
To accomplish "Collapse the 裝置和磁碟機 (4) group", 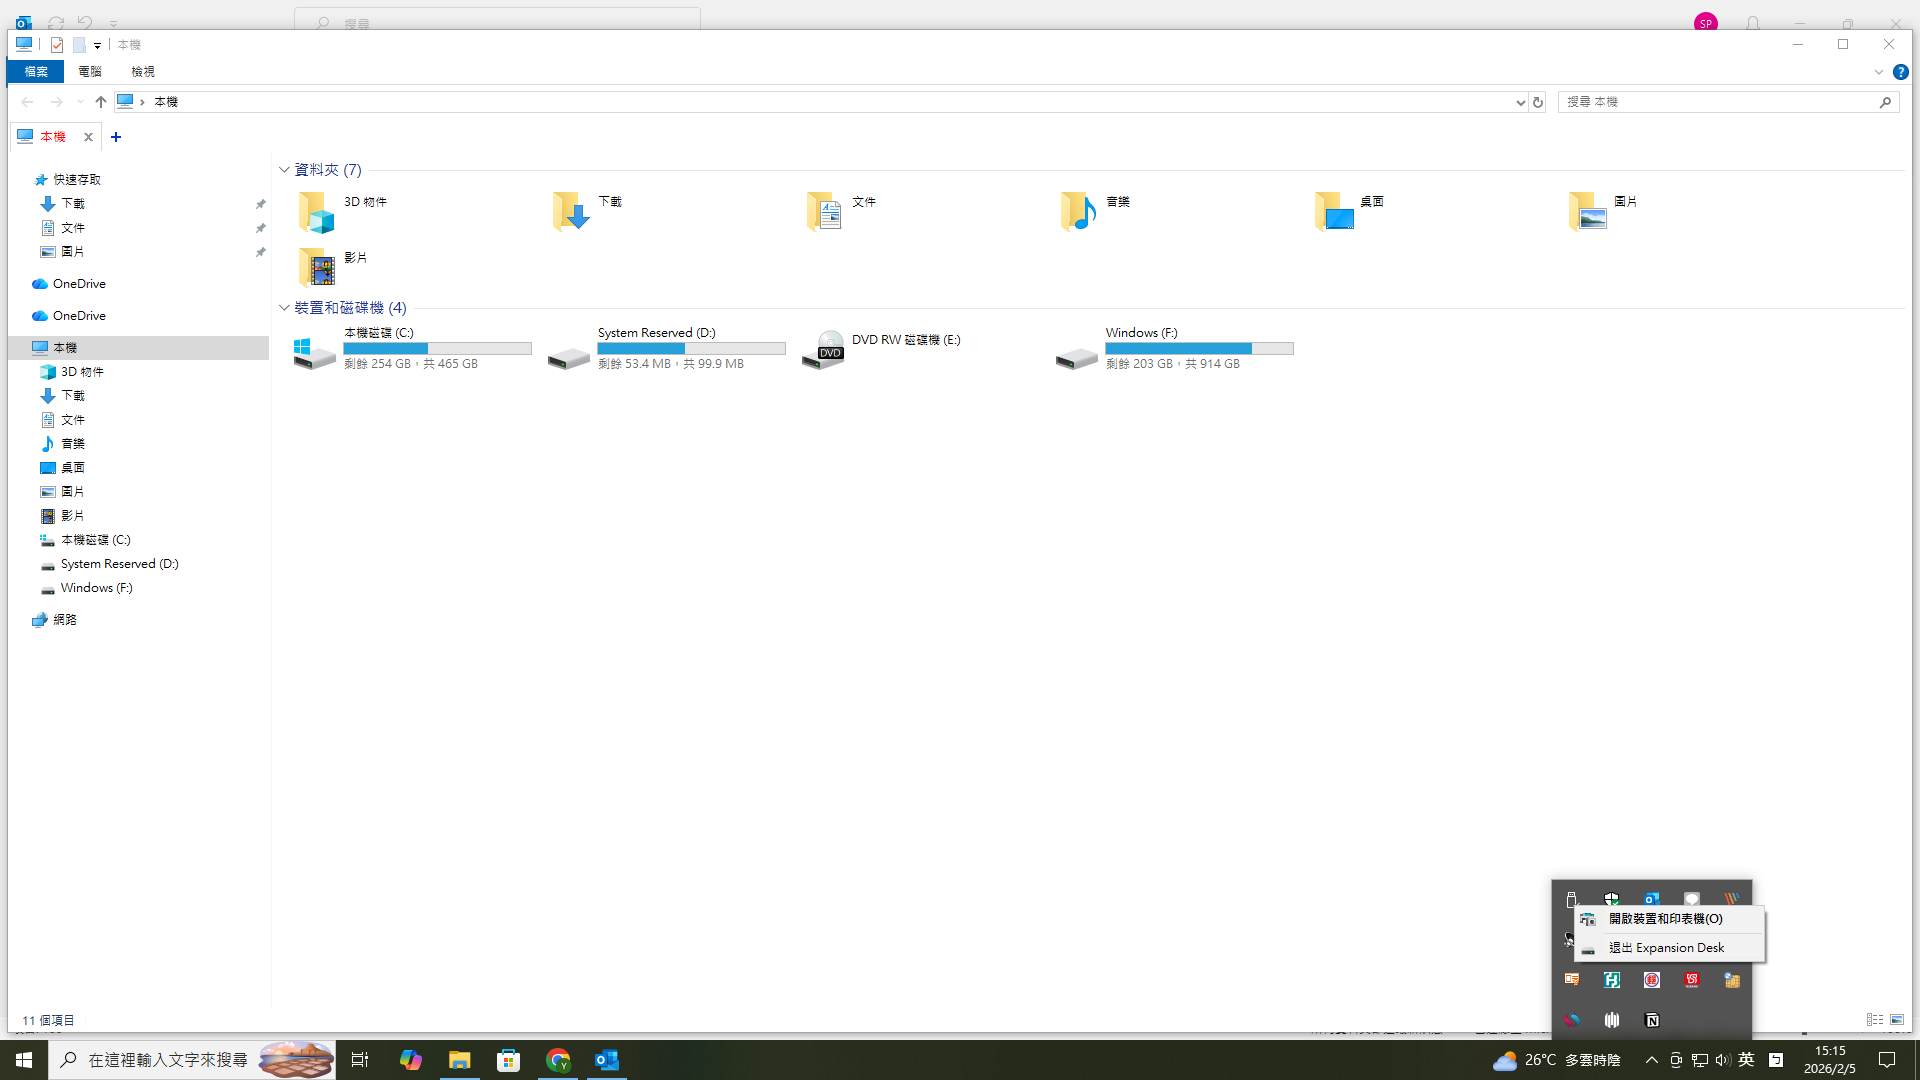I will click(x=284, y=308).
